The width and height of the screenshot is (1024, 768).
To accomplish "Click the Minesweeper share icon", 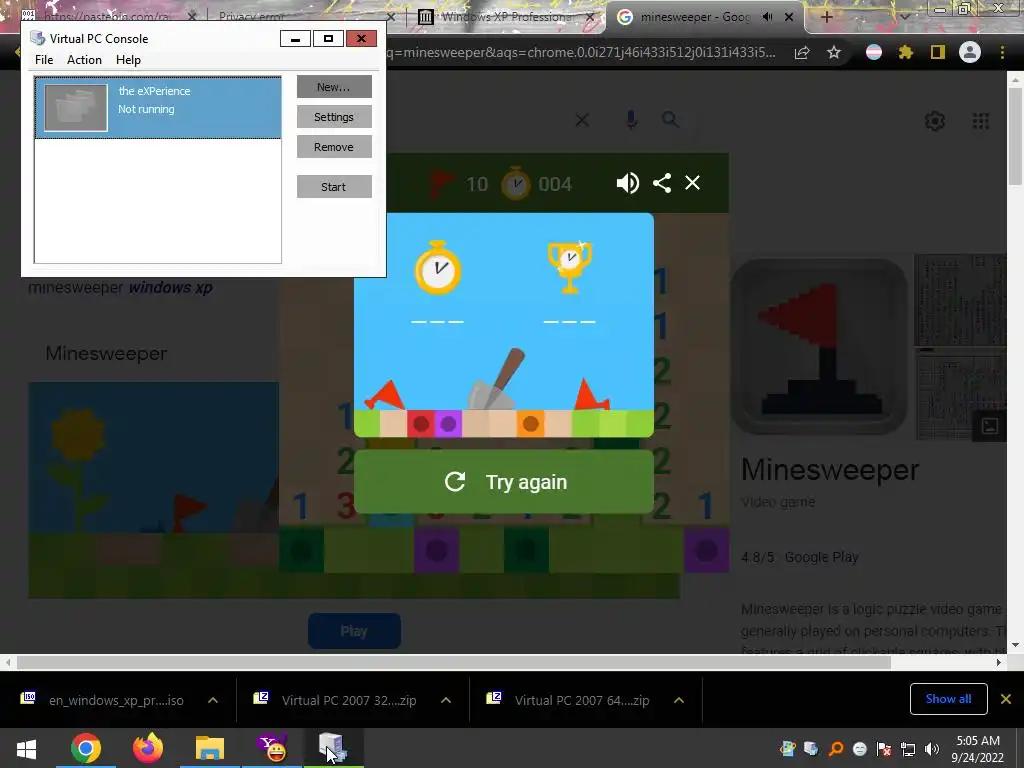I will (662, 183).
